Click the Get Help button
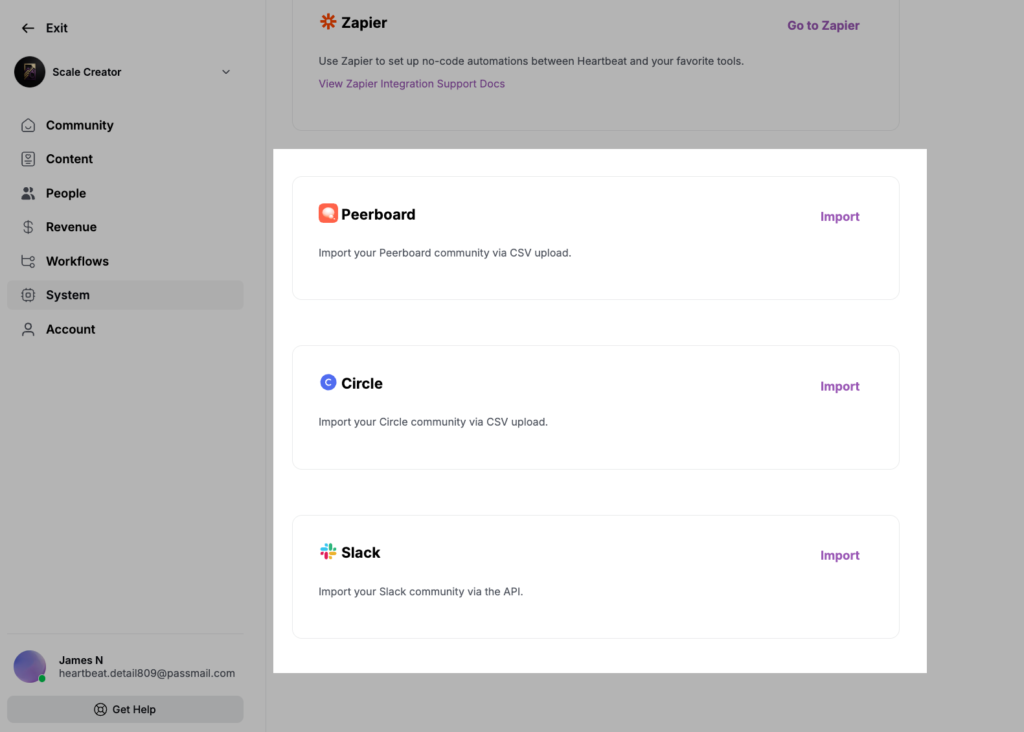The height and width of the screenshot is (732, 1024). [125, 709]
